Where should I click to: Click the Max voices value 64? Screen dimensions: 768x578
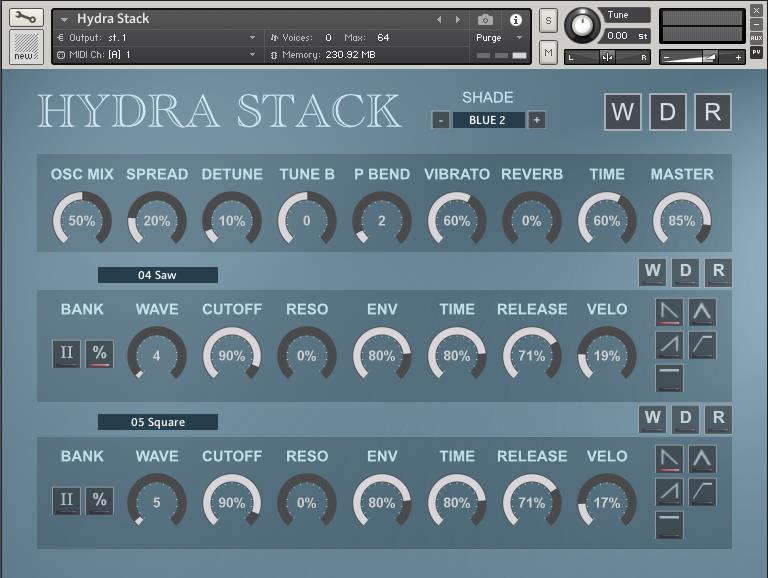click(x=384, y=38)
